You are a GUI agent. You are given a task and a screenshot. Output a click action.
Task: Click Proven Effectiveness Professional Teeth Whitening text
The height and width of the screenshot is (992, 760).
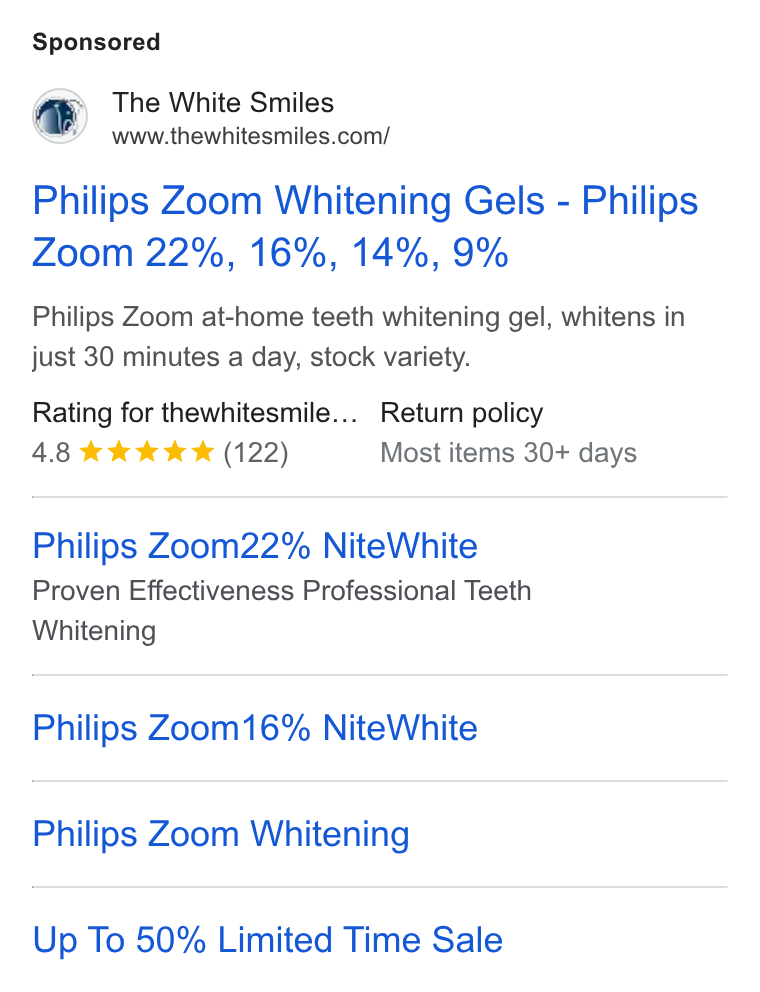[x=282, y=611]
